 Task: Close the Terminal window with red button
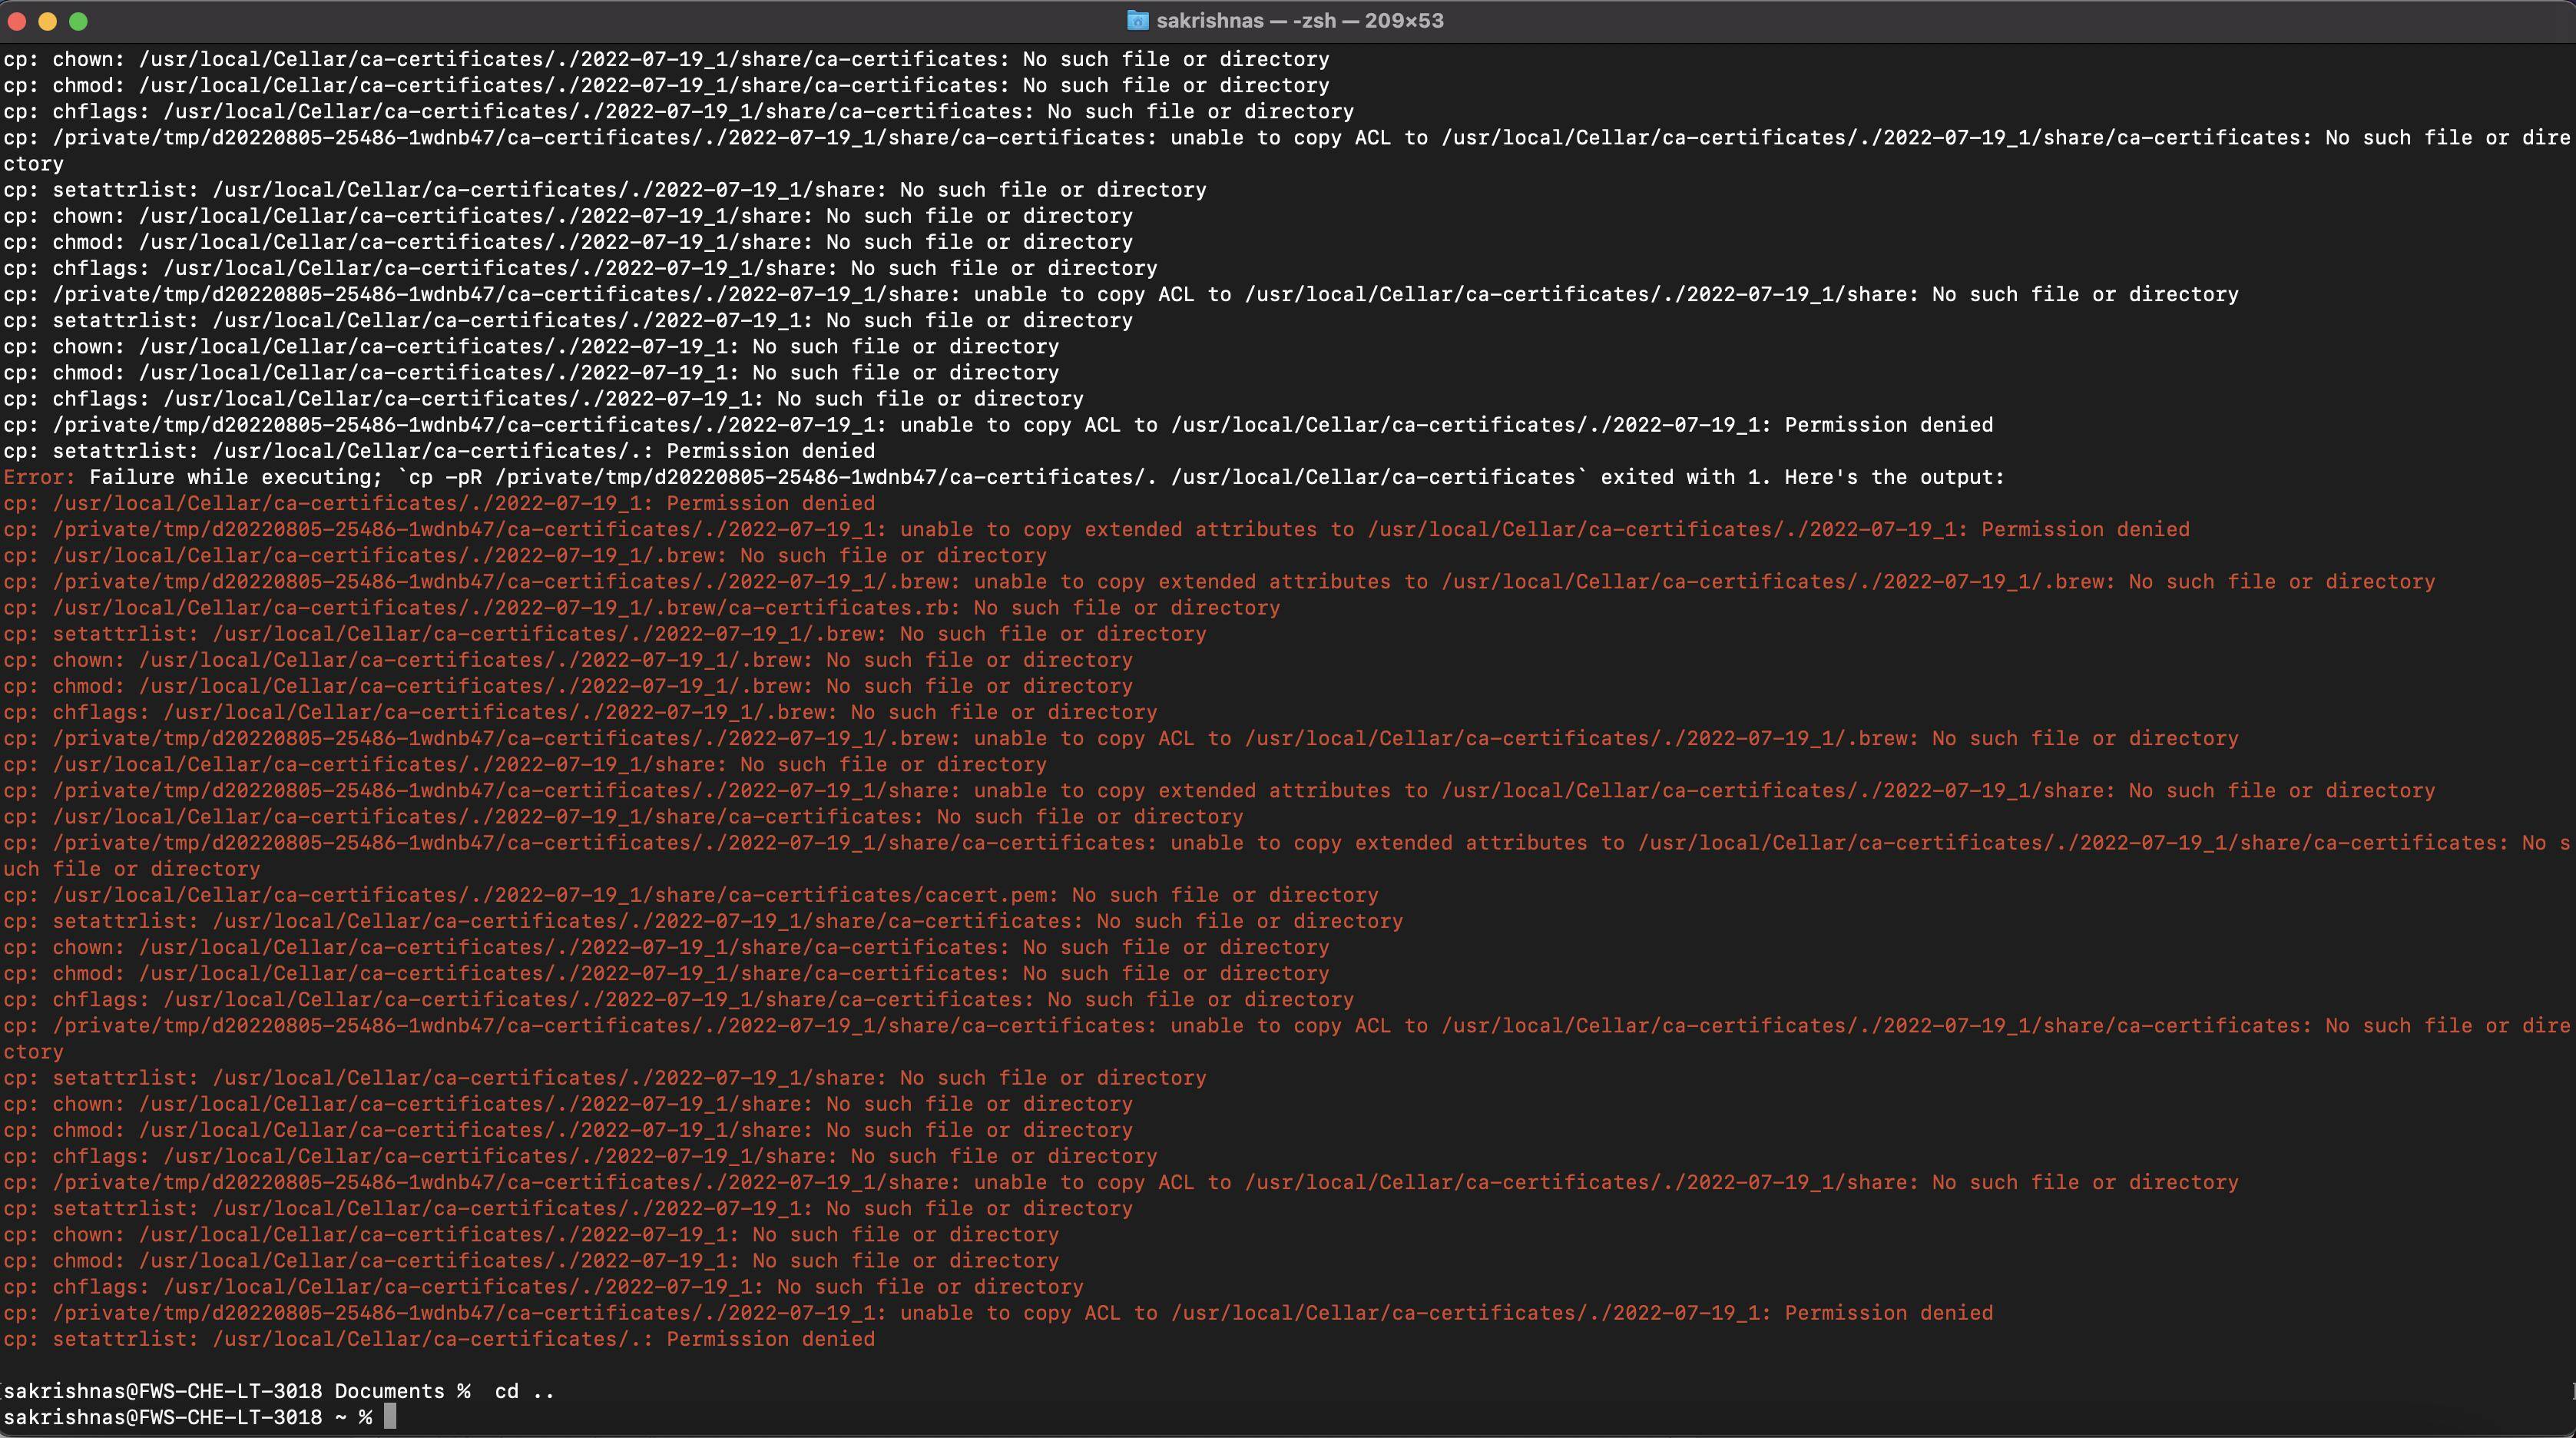pos(17,21)
